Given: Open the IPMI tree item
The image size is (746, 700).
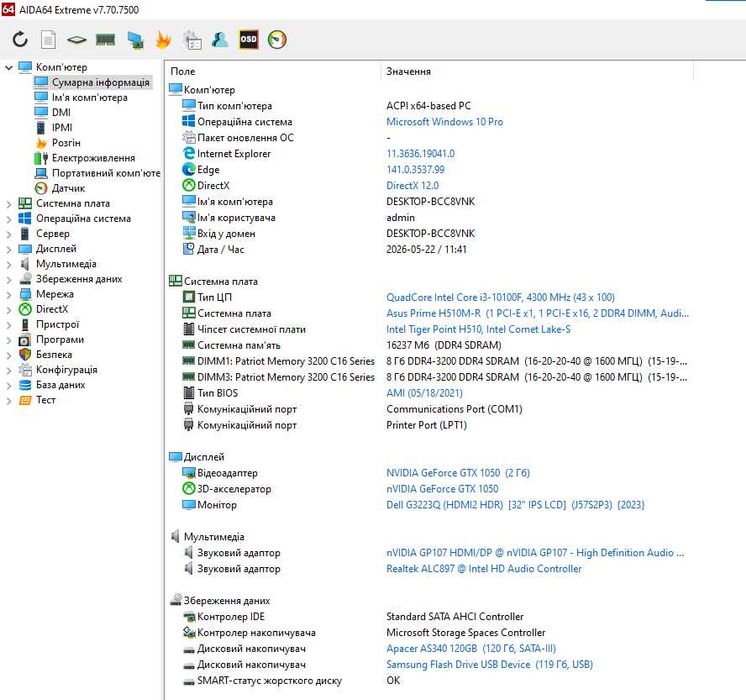Looking at the screenshot, I should coord(62,128).
